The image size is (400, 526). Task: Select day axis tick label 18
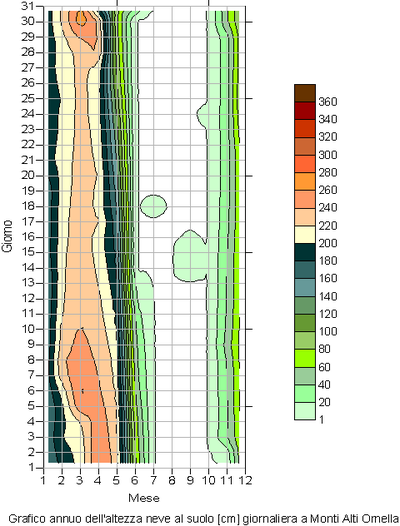tap(29, 206)
